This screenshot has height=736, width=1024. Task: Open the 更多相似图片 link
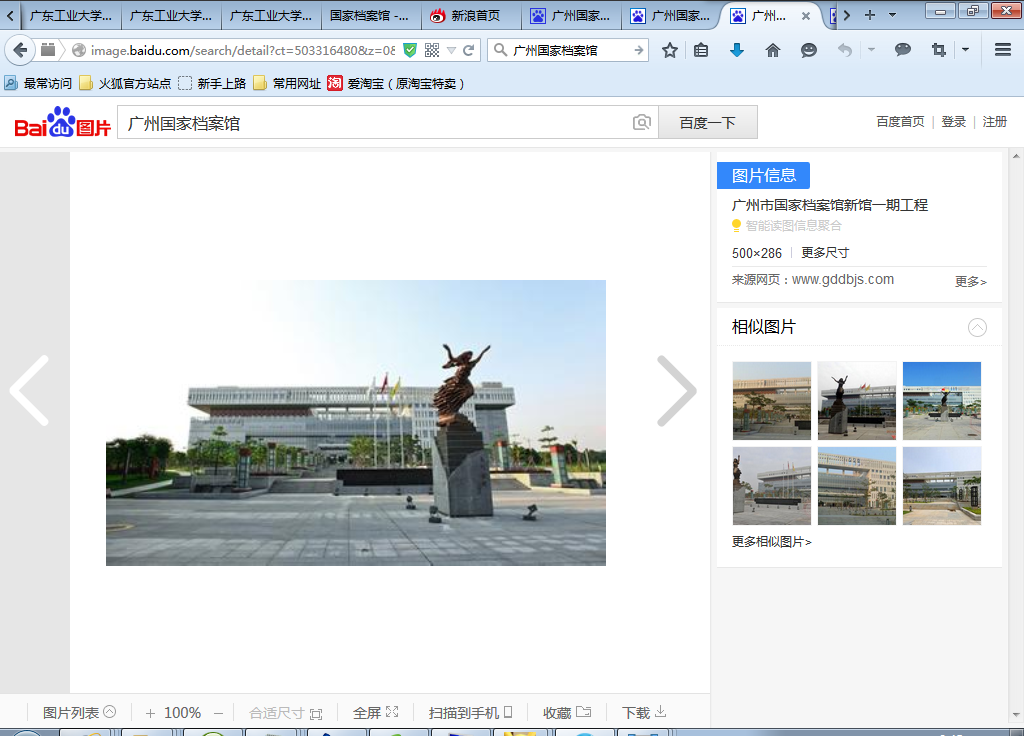tap(771, 542)
